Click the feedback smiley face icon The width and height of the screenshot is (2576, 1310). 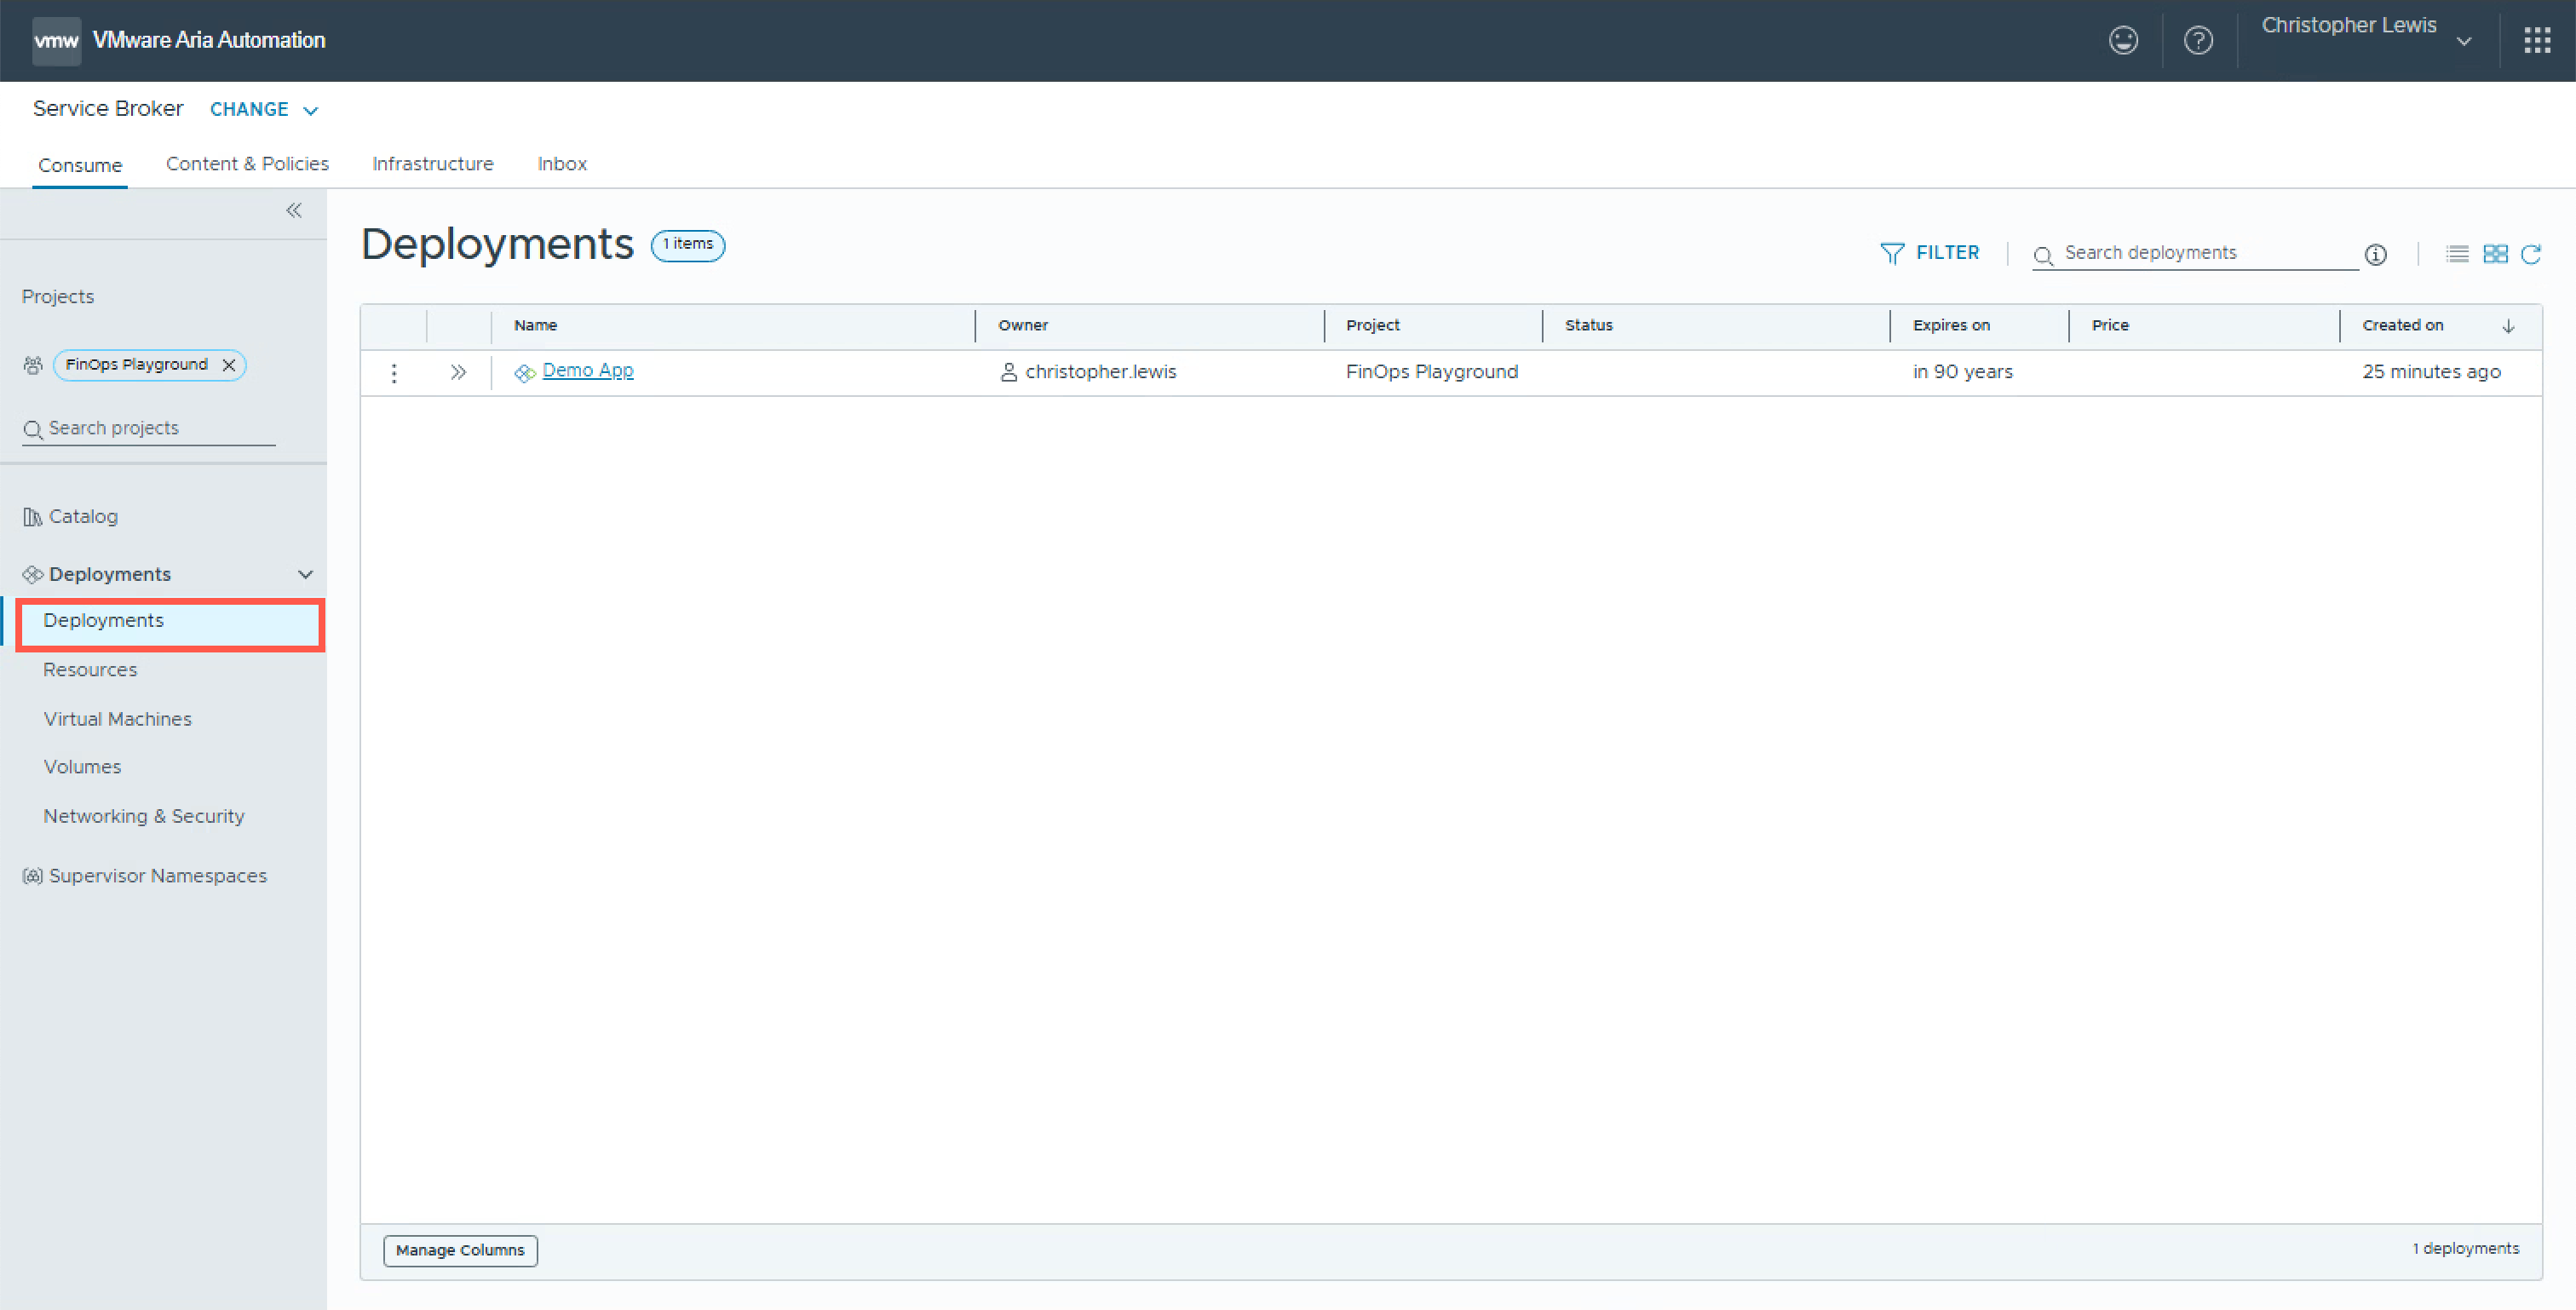[2123, 40]
